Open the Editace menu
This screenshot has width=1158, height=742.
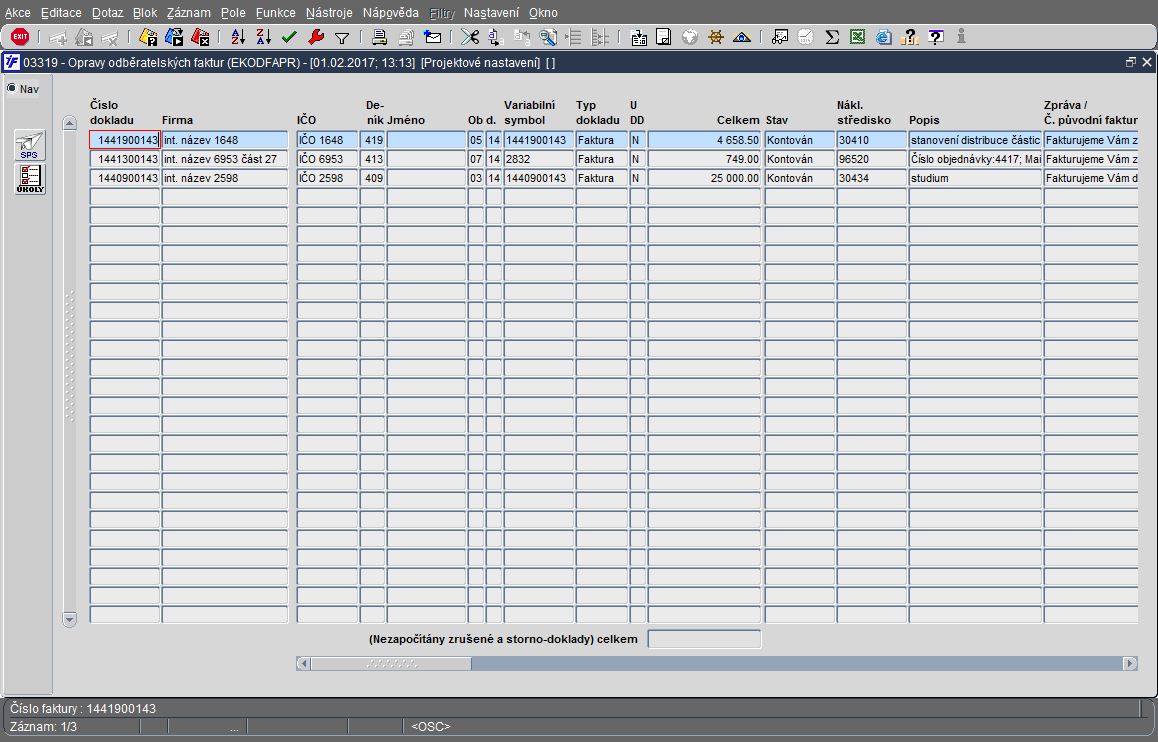point(61,13)
